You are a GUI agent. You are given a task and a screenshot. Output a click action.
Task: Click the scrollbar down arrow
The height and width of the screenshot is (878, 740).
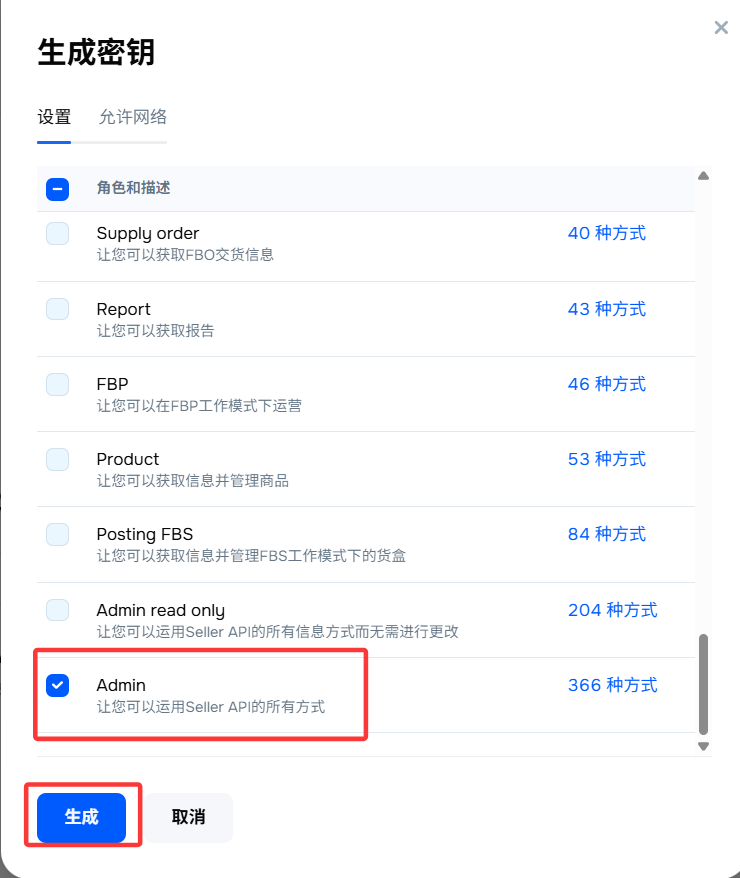tap(704, 746)
